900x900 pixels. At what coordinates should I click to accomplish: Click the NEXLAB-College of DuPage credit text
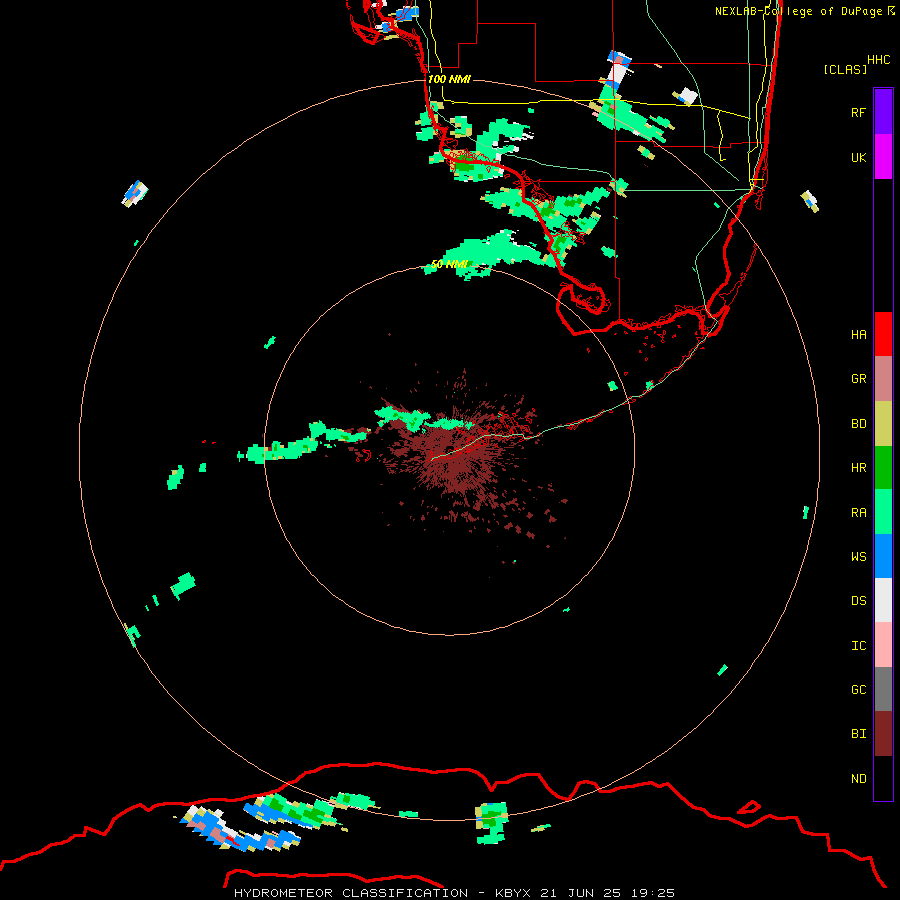[x=800, y=11]
